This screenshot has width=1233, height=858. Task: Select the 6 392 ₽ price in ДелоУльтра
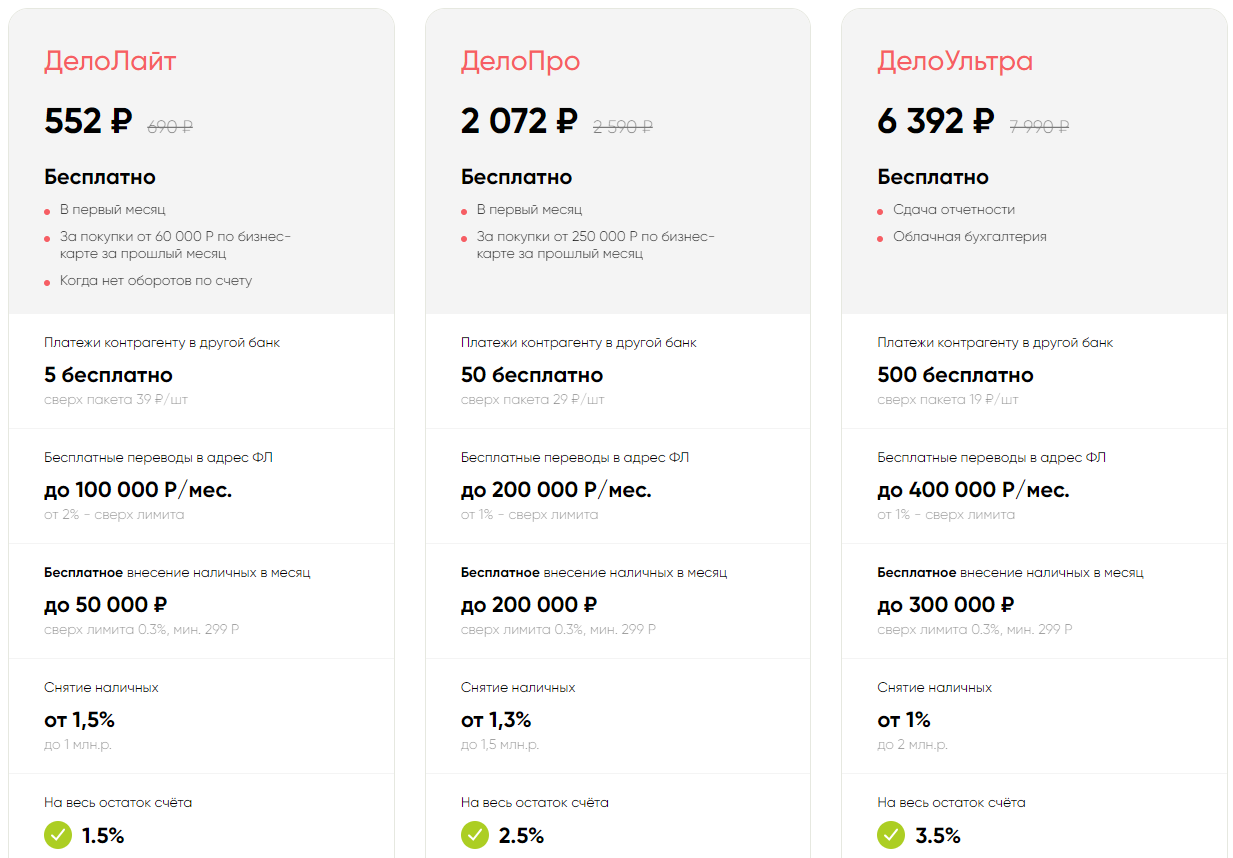[935, 121]
